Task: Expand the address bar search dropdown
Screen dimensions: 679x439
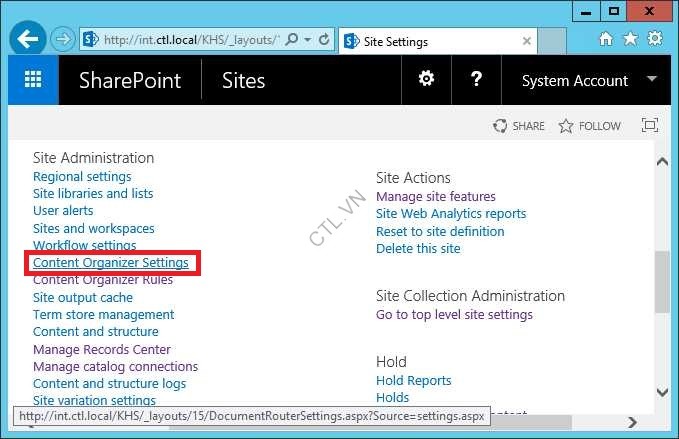Action: click(x=307, y=40)
